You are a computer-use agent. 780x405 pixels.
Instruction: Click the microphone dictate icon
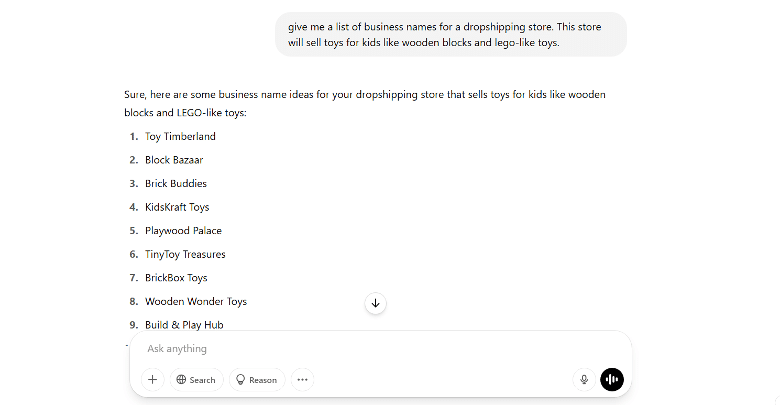coord(584,380)
